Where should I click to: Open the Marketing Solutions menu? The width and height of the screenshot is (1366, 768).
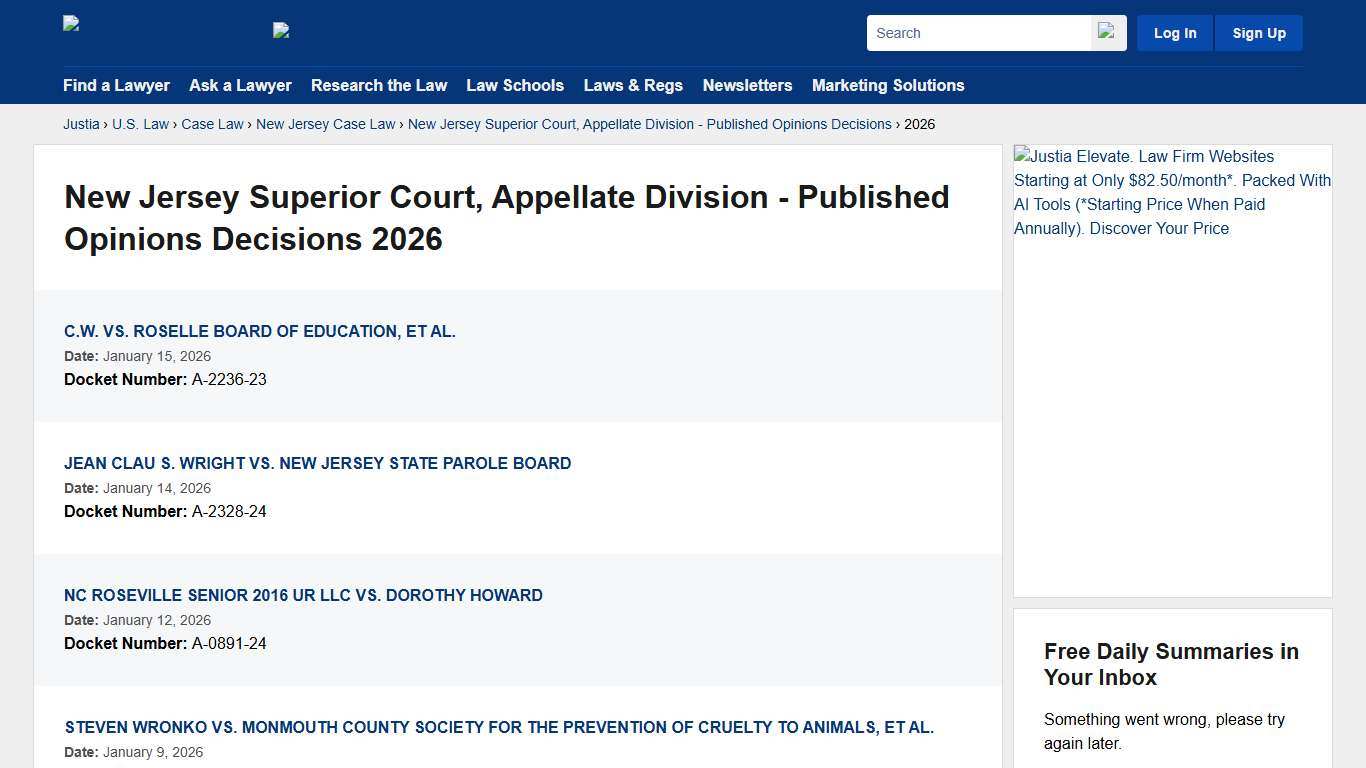(x=888, y=86)
